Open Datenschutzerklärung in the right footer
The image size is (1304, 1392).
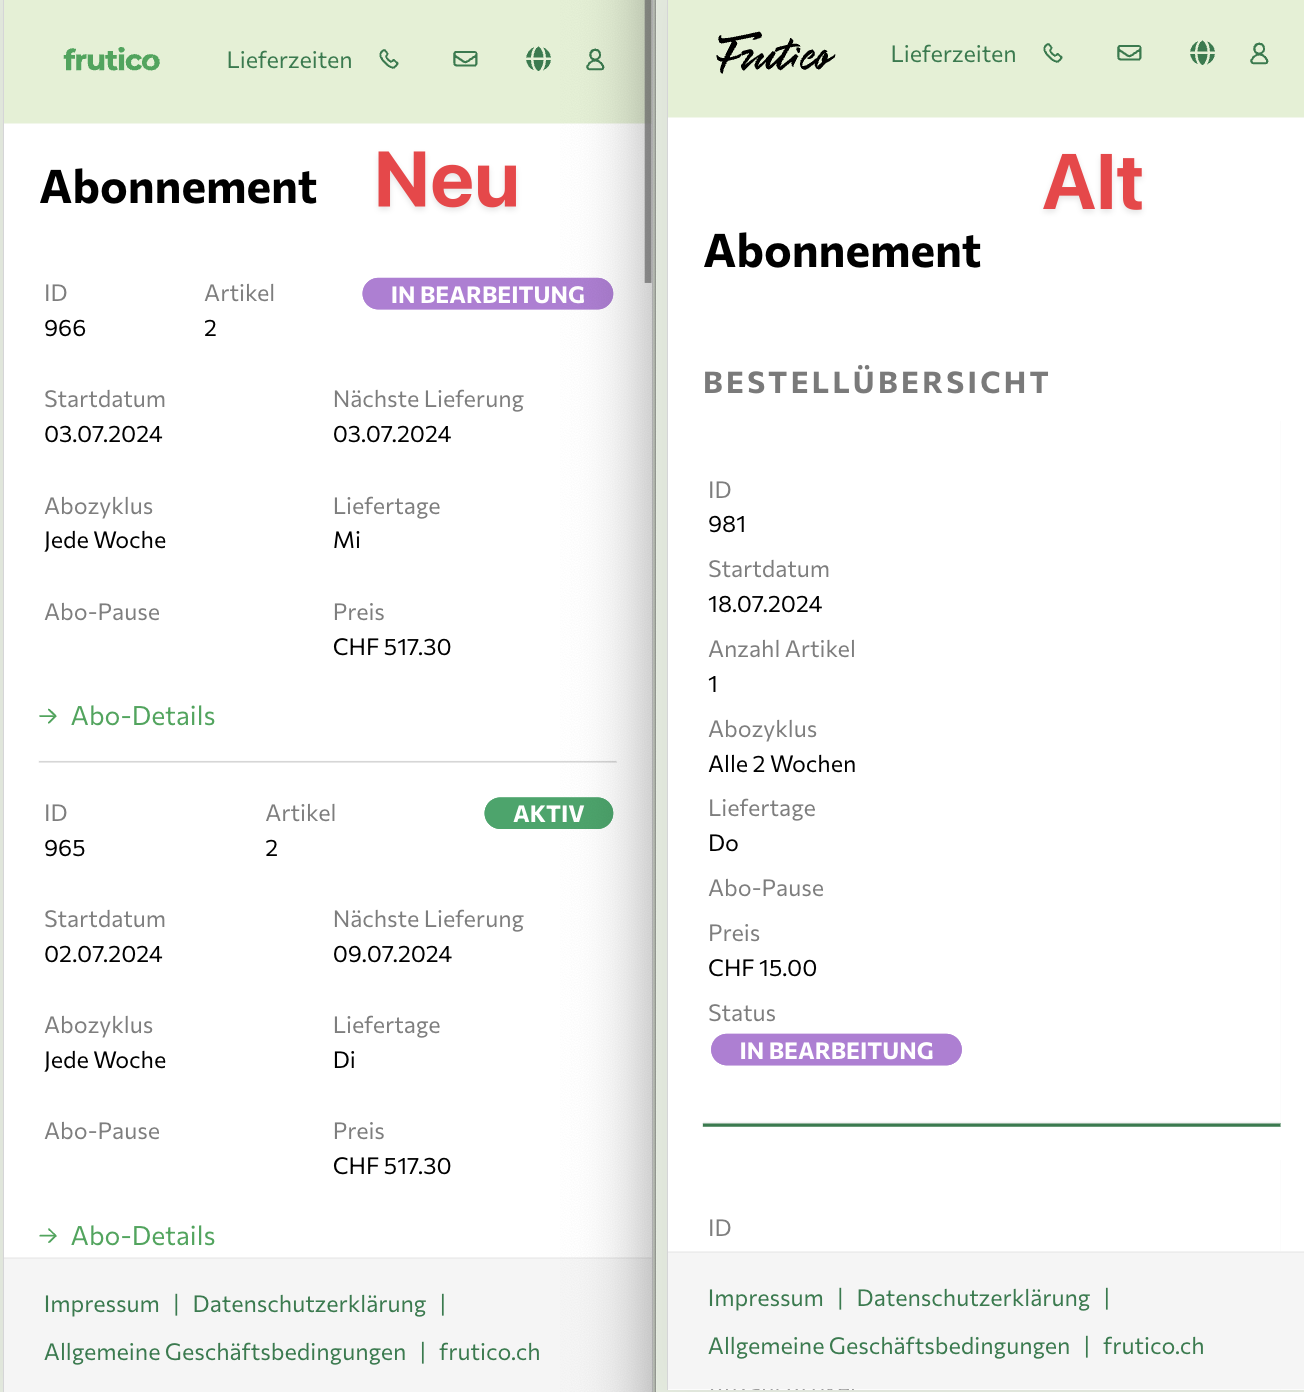[x=973, y=1298]
